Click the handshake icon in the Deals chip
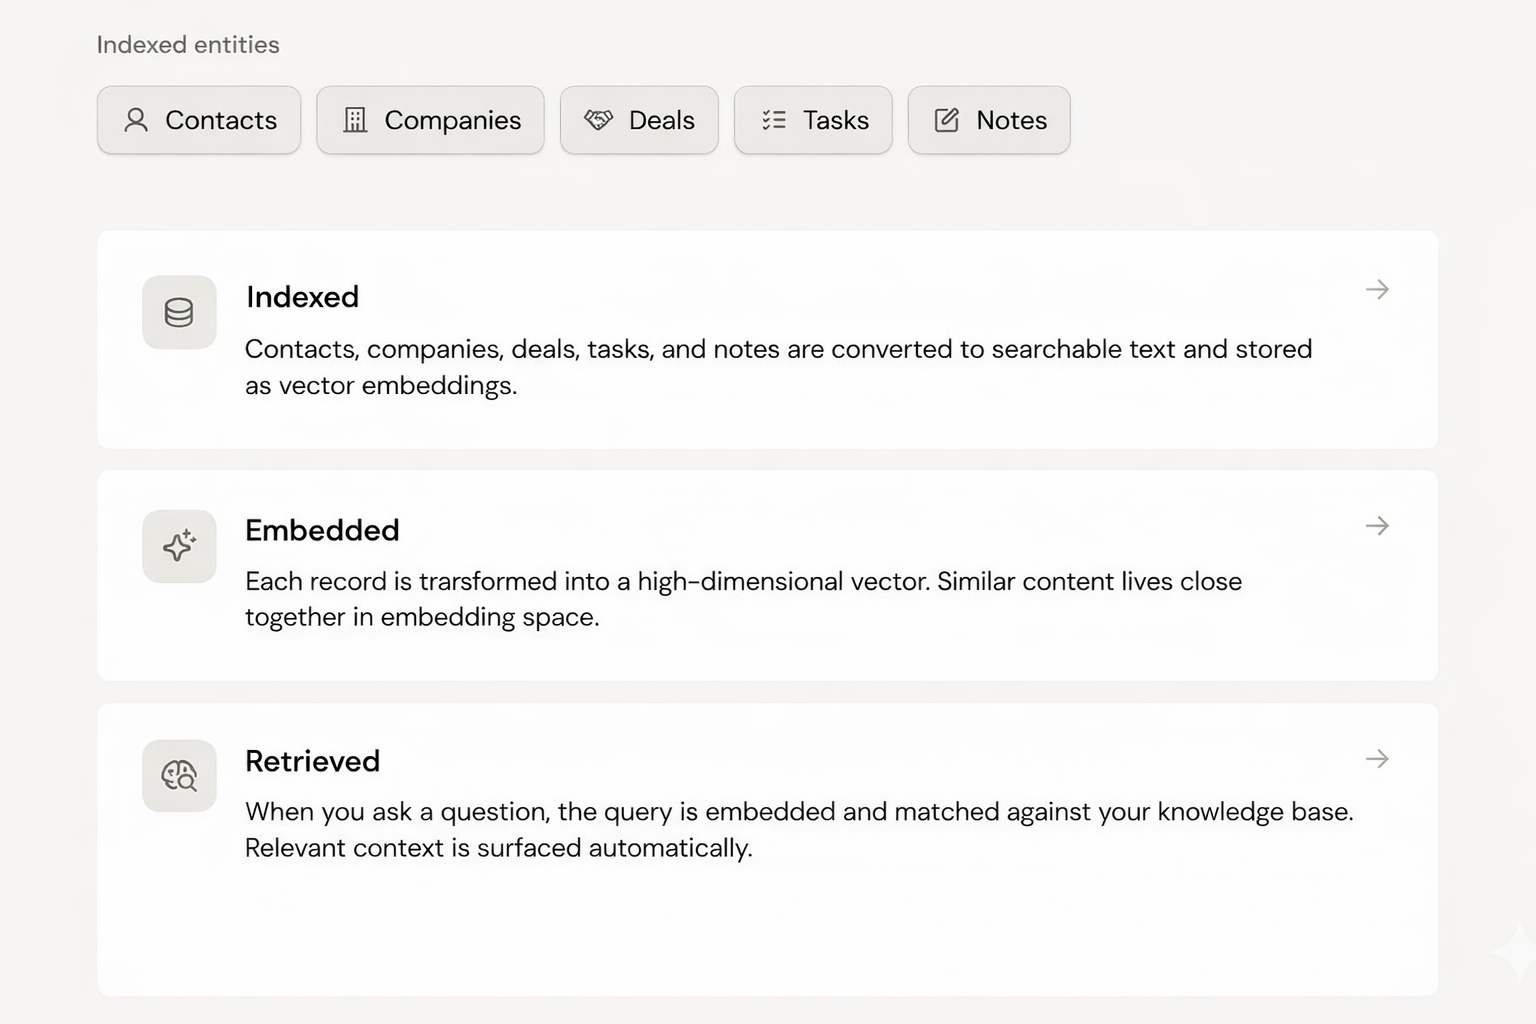1536x1024 pixels. [600, 120]
